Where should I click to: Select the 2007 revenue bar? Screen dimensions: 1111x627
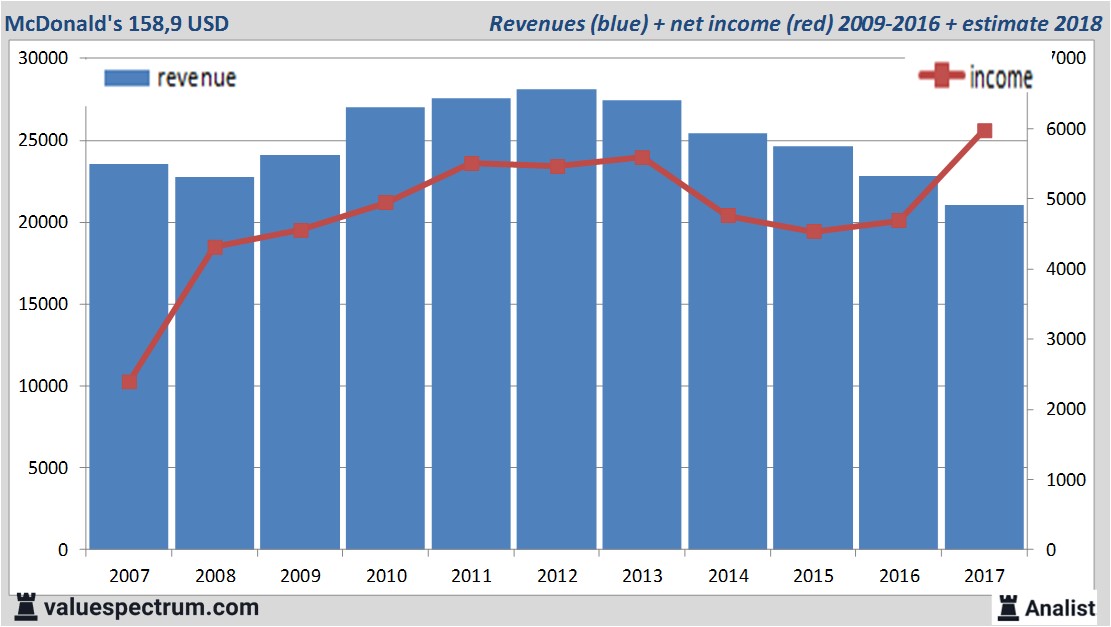[129, 356]
